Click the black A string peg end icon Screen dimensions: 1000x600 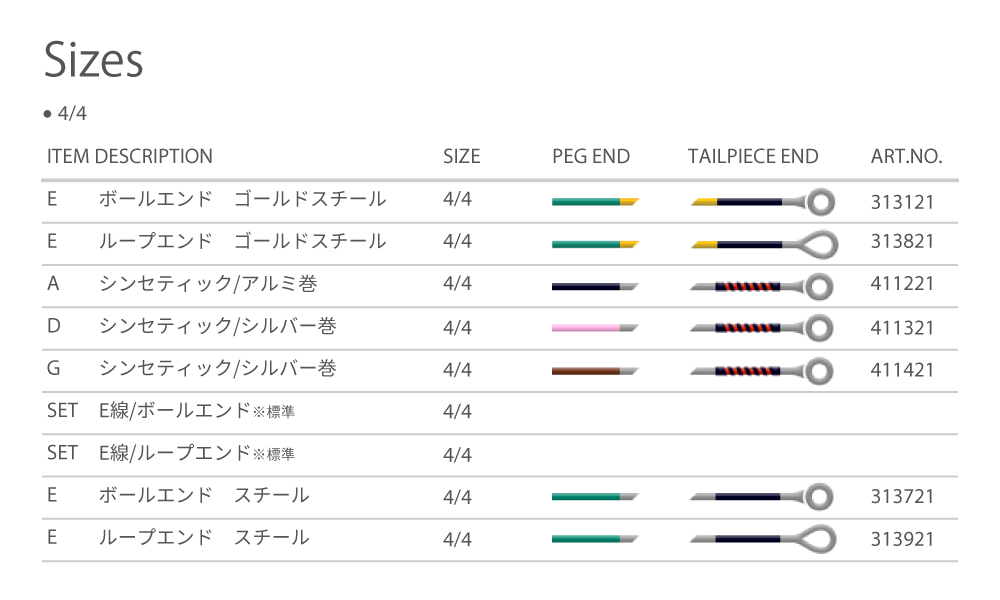595,286
